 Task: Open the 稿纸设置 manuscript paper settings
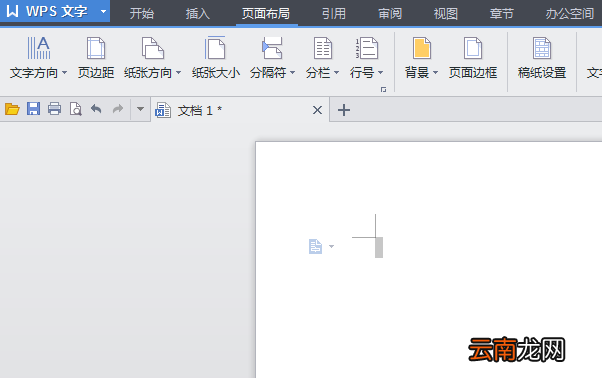tap(542, 57)
